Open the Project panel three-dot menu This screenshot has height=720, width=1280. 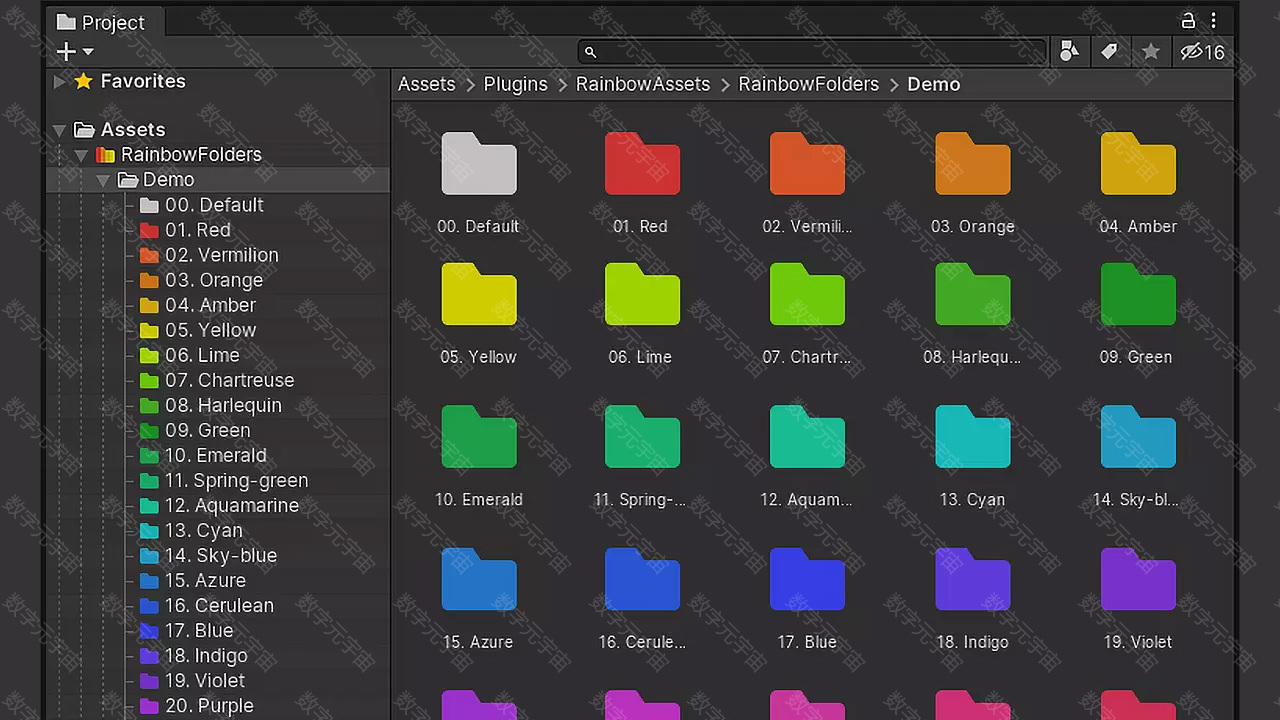pyautogui.click(x=1213, y=21)
